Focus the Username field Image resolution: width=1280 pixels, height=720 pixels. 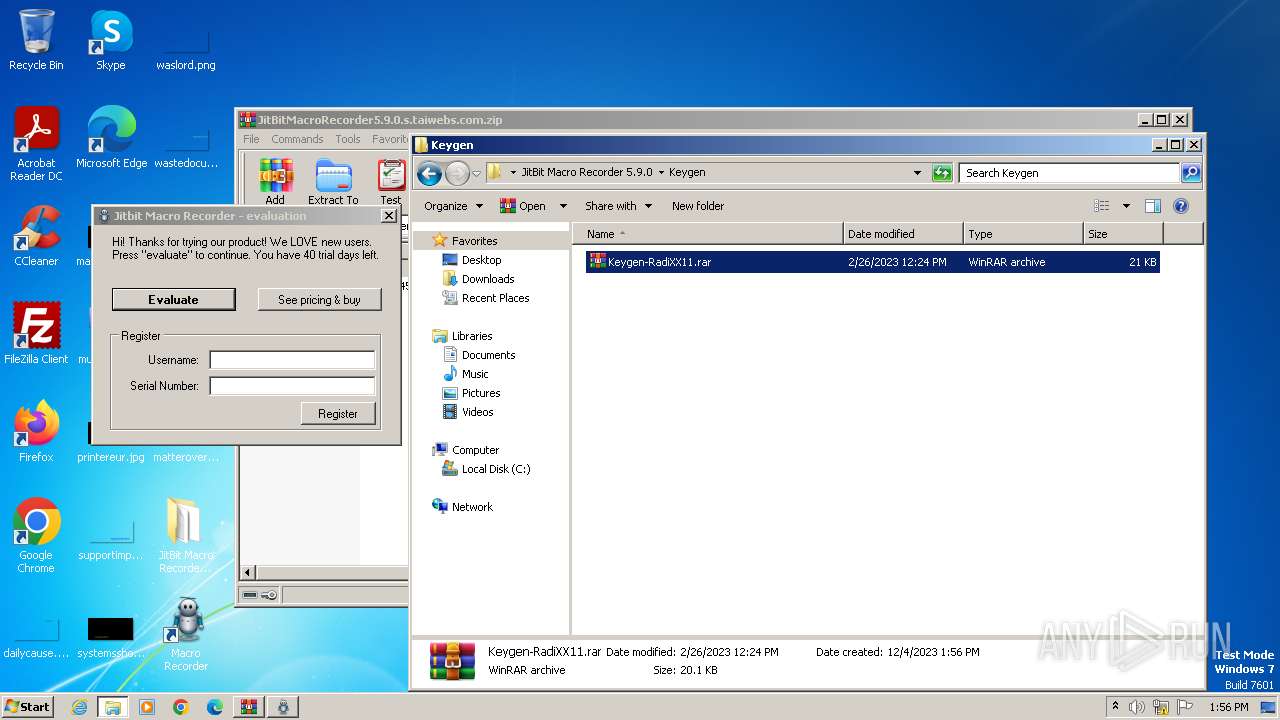(292, 360)
